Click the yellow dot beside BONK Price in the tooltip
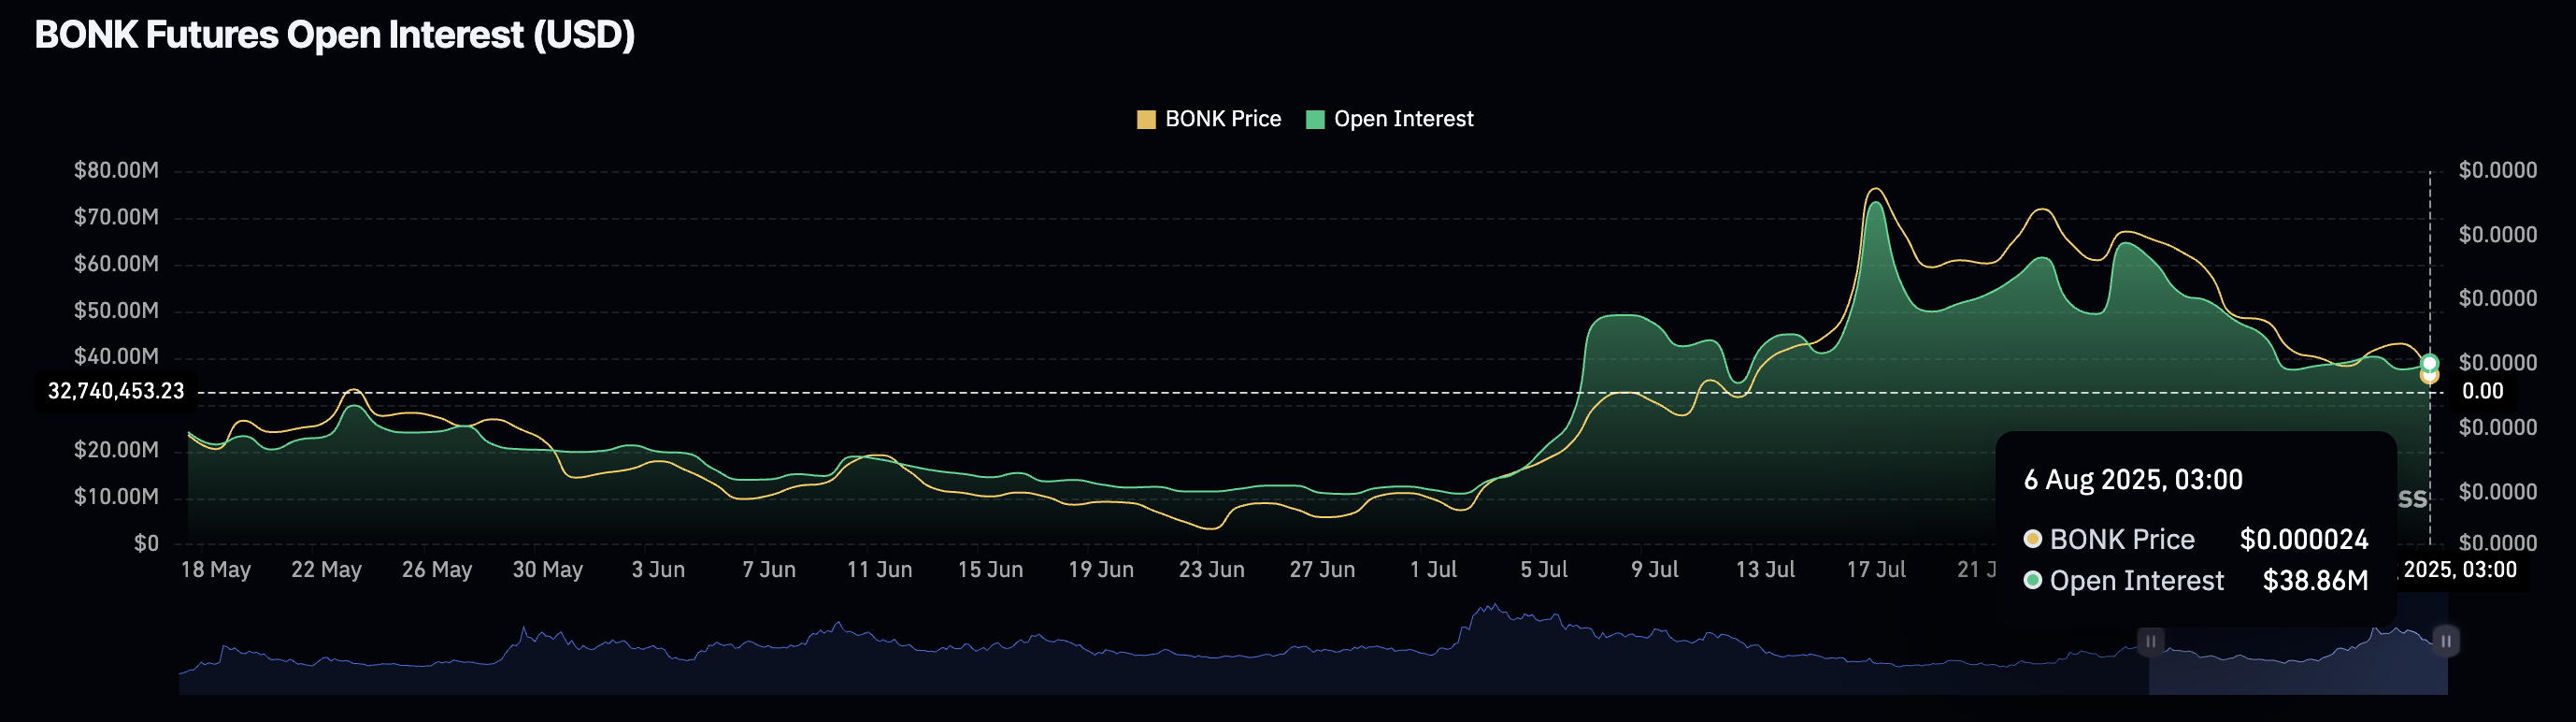 tap(2033, 539)
